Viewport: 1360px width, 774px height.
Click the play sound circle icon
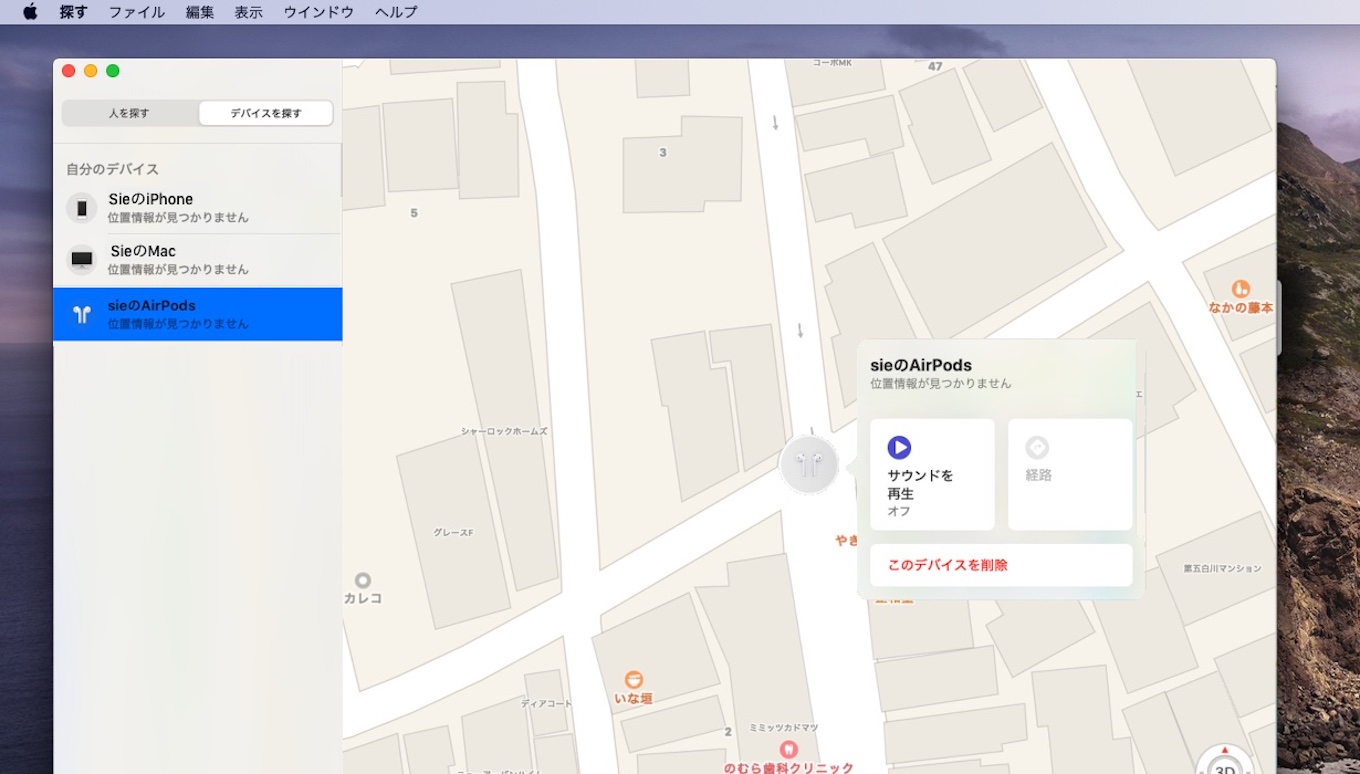pyautogui.click(x=899, y=447)
